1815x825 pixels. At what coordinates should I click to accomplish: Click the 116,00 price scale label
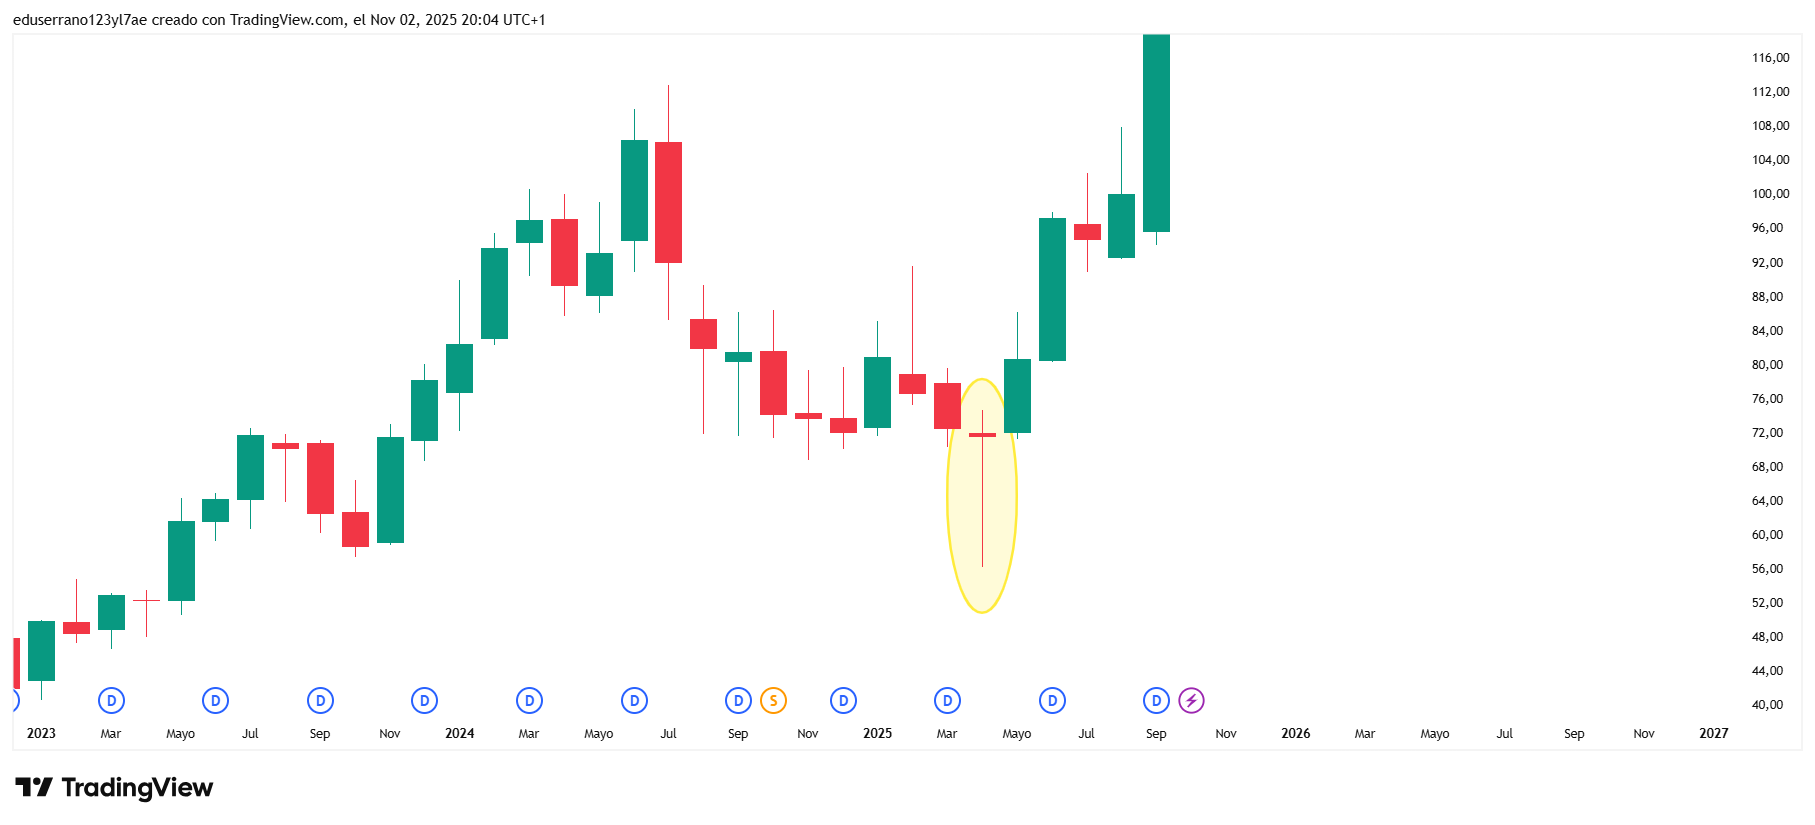1770,58
